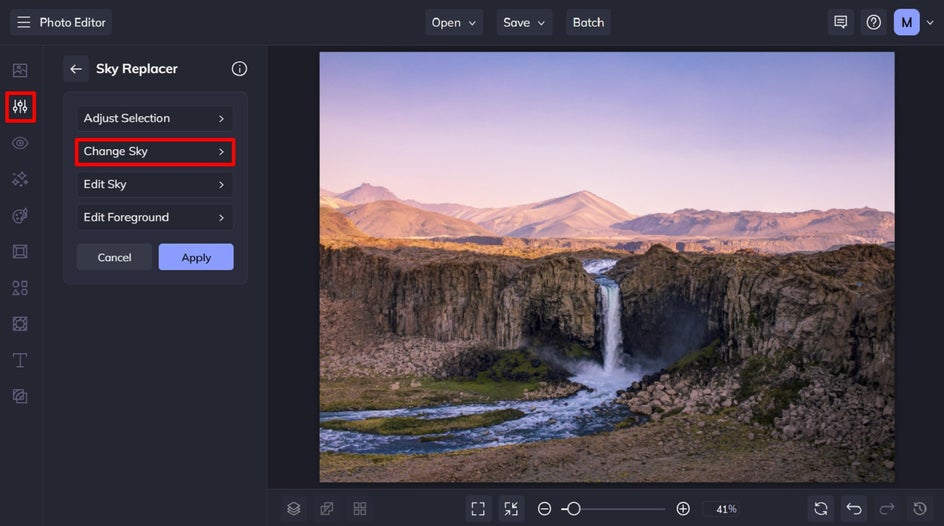Screen dimensions: 944x526
Task: Zoom out with the minus icon
Action: tap(544, 509)
